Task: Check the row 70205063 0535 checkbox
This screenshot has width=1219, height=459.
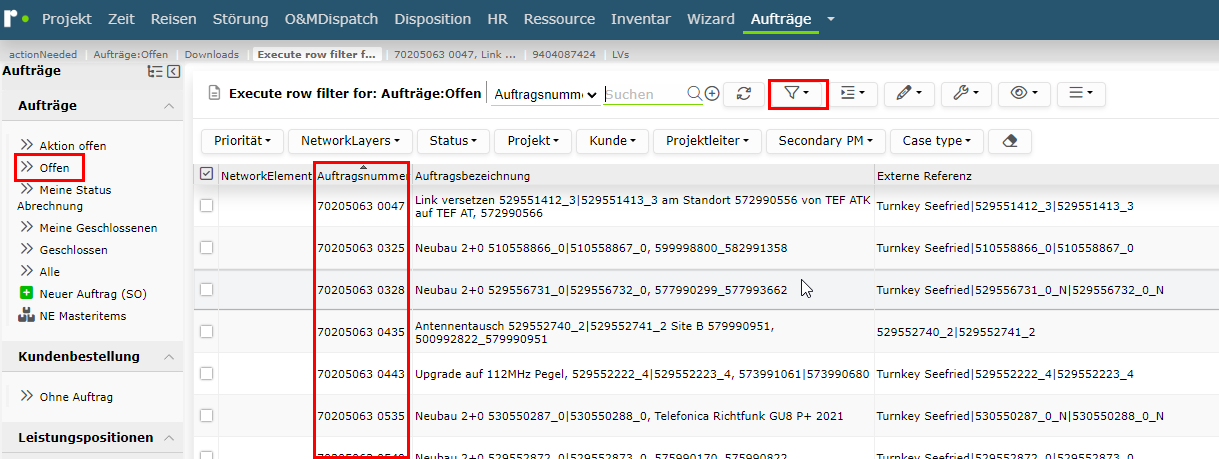Action: click(206, 415)
